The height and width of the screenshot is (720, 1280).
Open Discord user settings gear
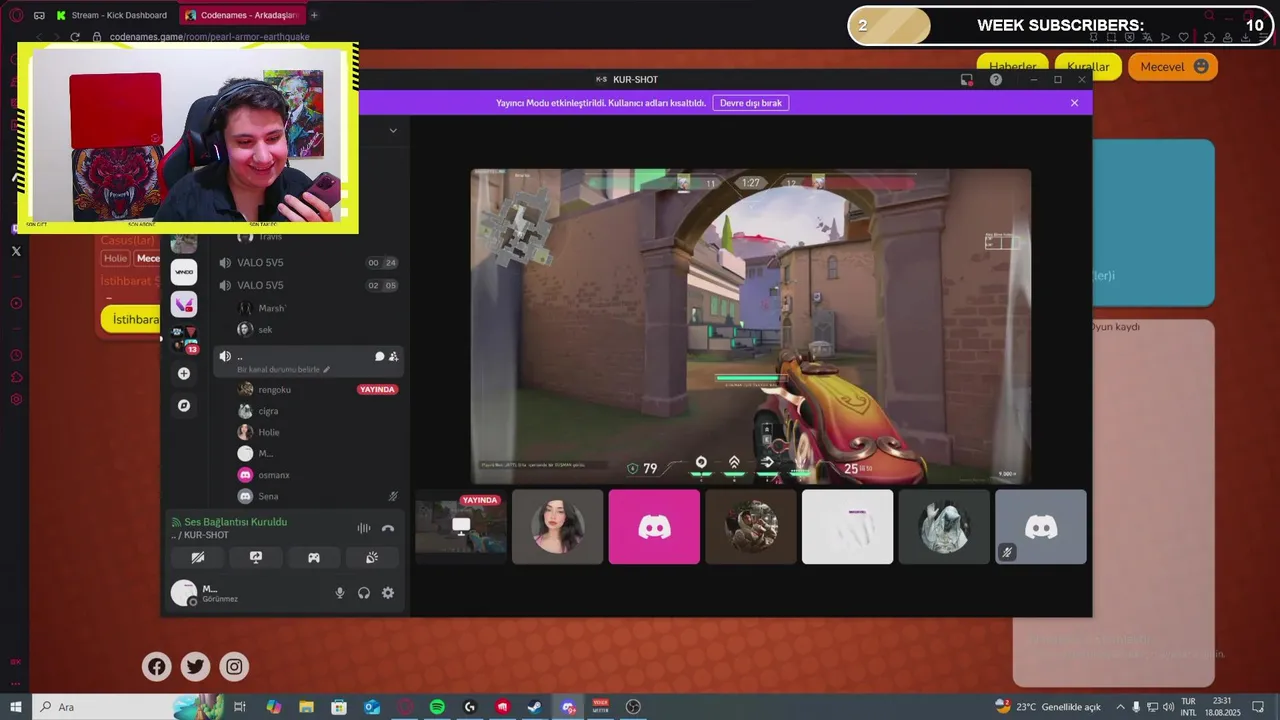(x=388, y=593)
